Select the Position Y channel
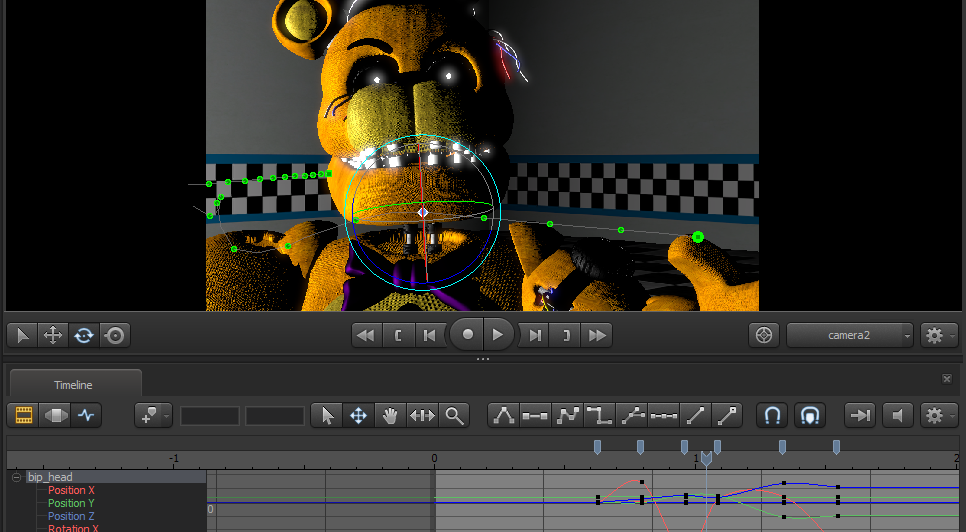Screen dimensions: 966x532 coord(71,503)
